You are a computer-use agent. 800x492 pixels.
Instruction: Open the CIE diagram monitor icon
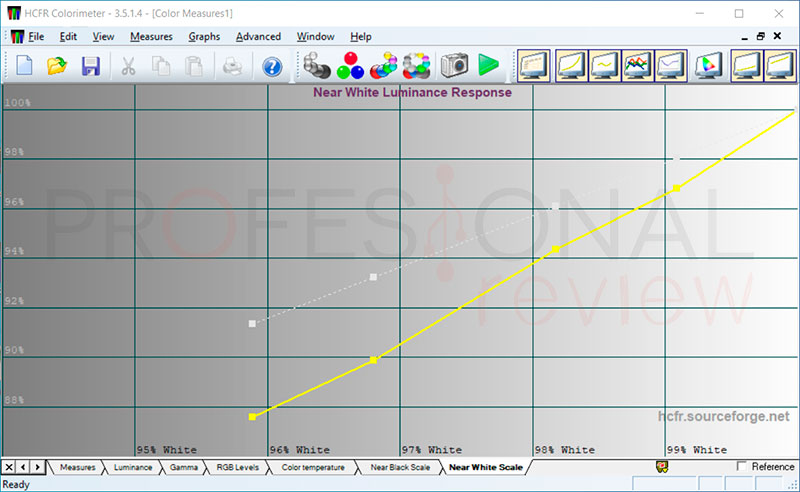pos(709,65)
